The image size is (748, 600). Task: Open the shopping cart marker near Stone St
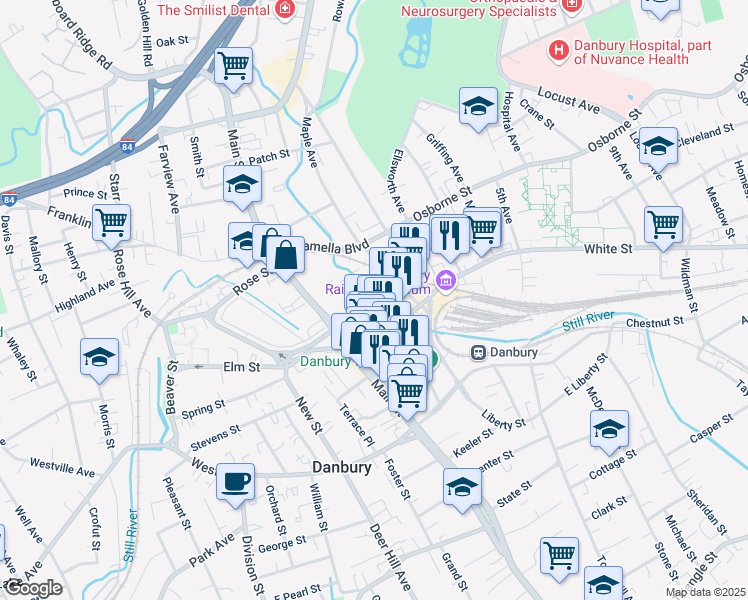coord(560,557)
